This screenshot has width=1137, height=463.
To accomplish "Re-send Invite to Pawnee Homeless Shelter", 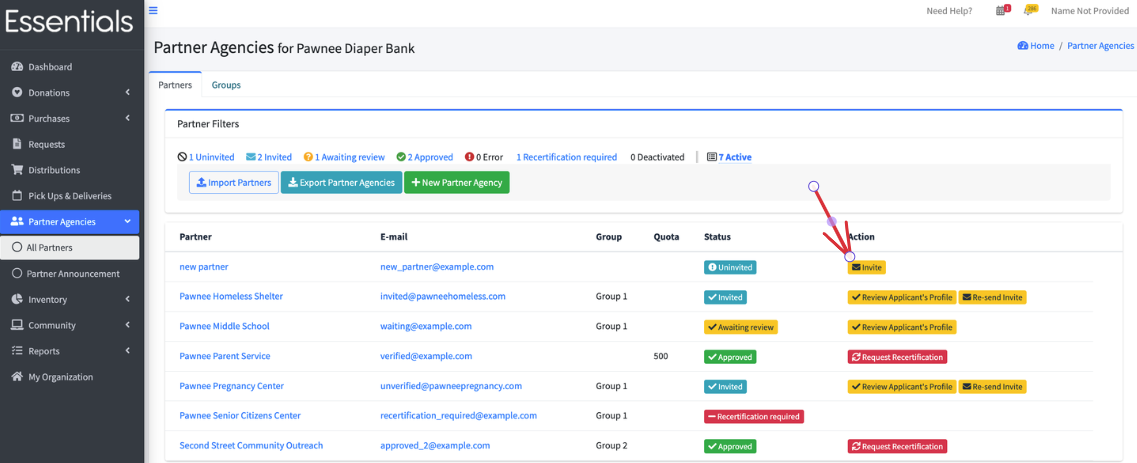I will 993,297.
